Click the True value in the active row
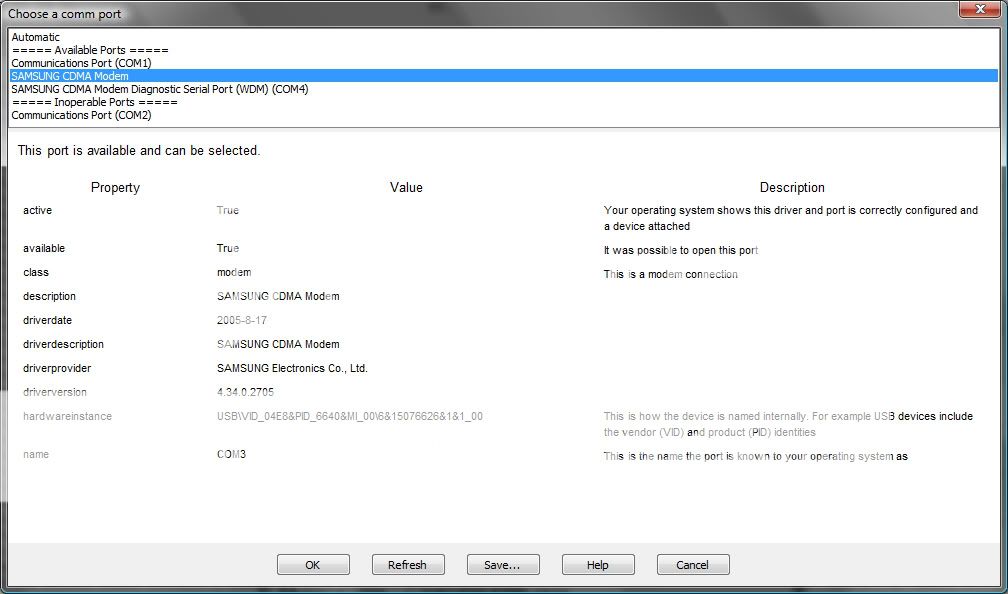This screenshot has height=594, width=1008. 228,210
